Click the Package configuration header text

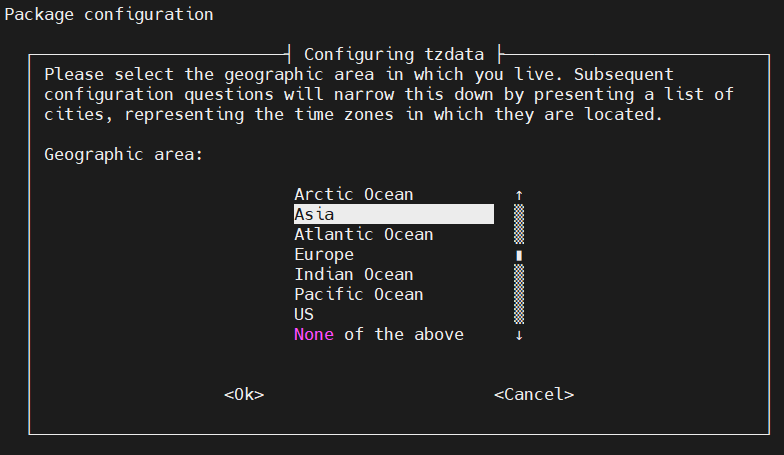click(109, 14)
